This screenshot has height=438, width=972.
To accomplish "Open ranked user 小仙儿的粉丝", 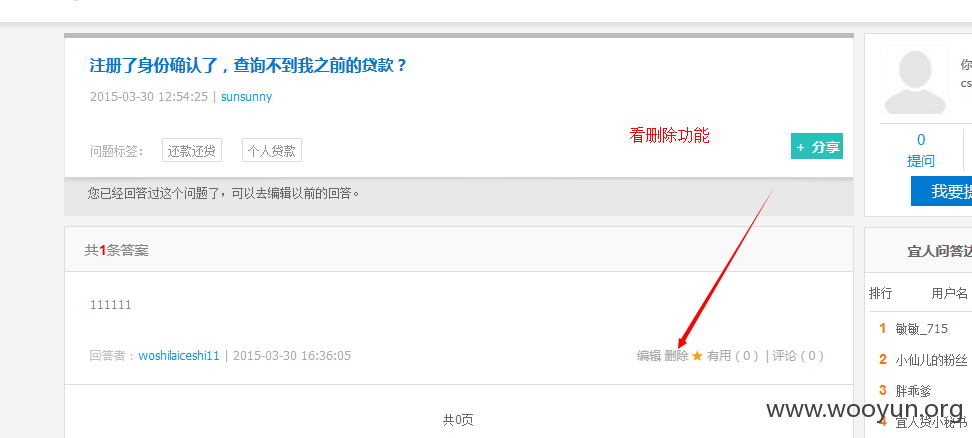I will 930,359.
